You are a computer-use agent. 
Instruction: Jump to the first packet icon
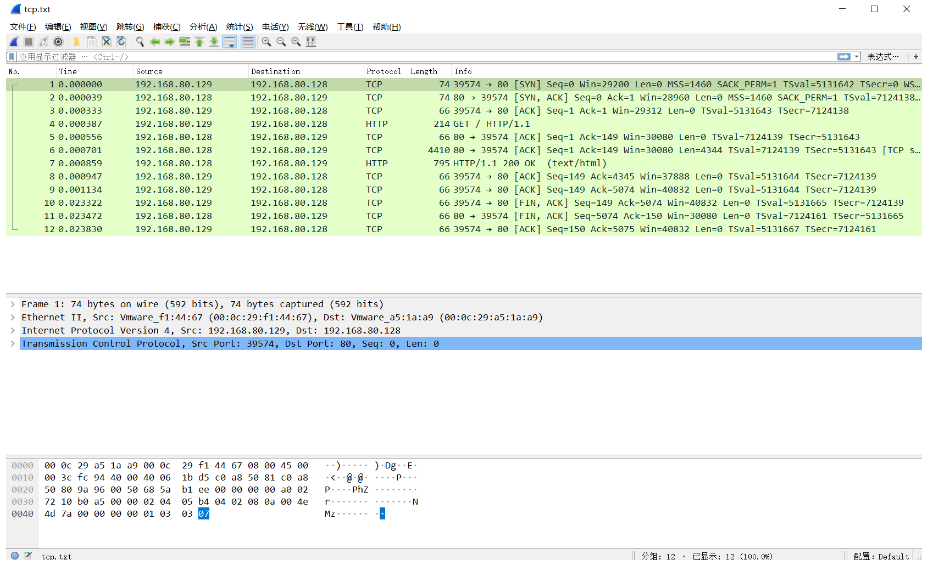(x=200, y=42)
